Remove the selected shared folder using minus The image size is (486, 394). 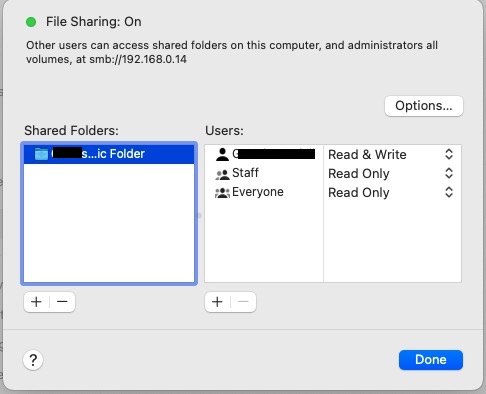point(62,302)
